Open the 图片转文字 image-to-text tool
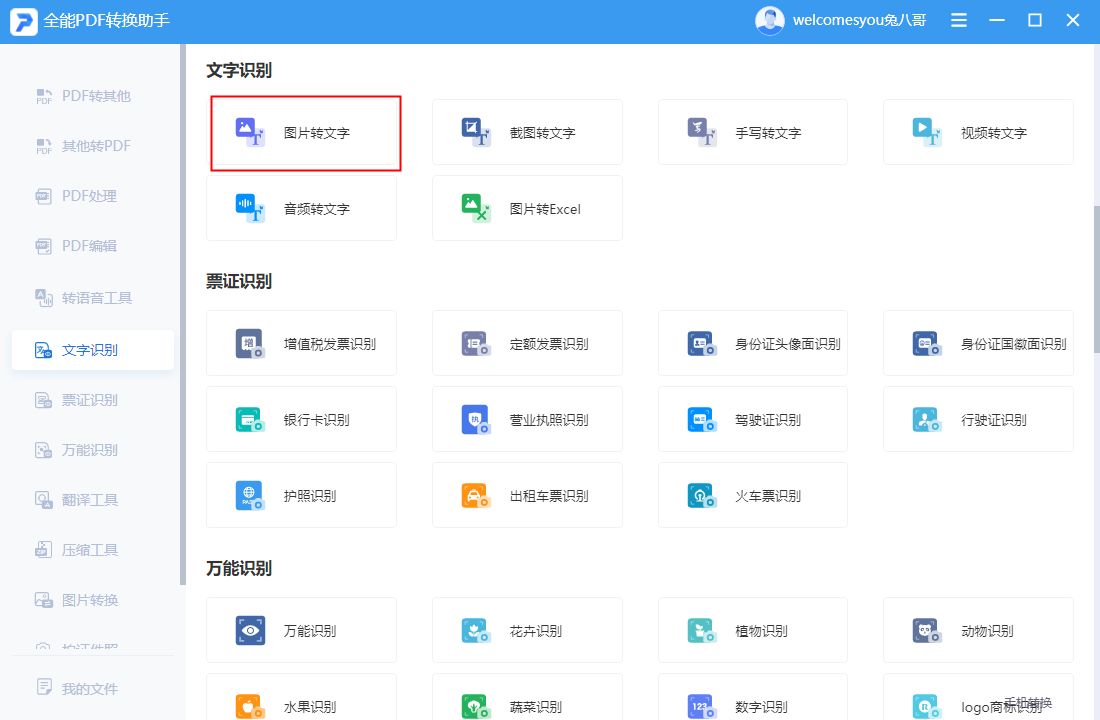Viewport: 1100px width, 720px height. pyautogui.click(x=303, y=131)
